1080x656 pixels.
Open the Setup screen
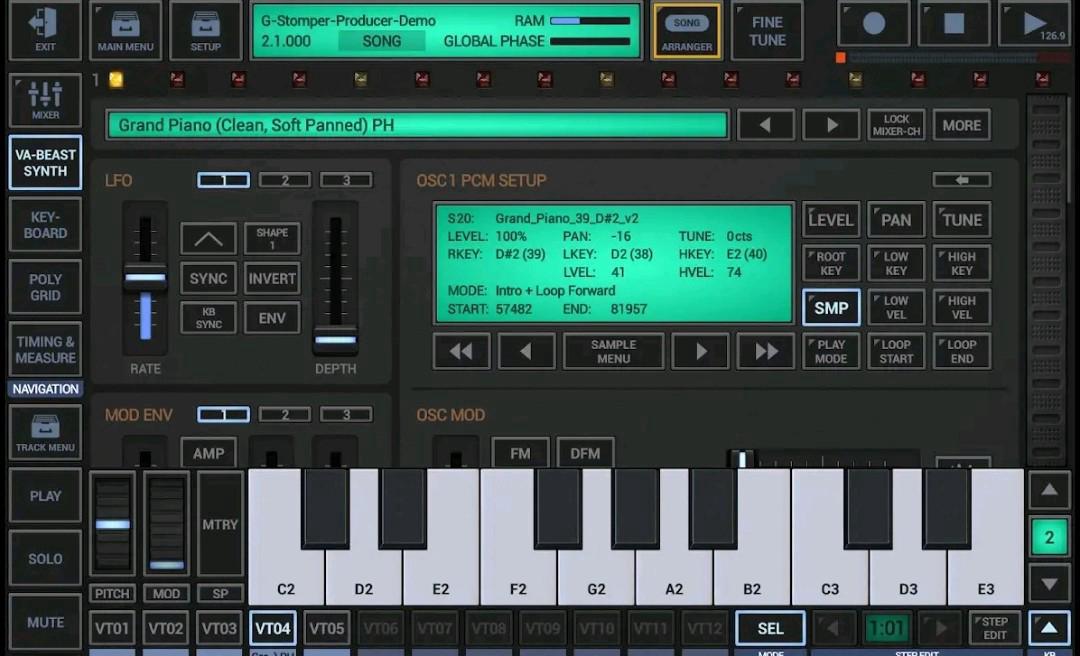tap(205, 30)
